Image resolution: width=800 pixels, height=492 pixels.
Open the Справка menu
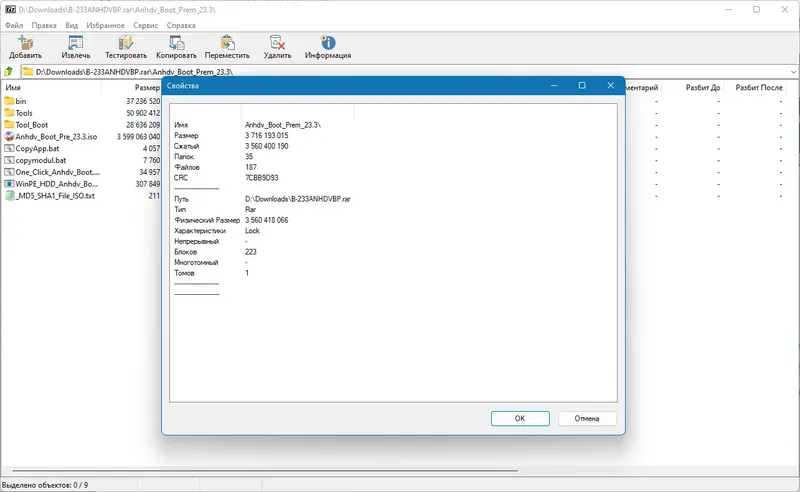coord(181,25)
